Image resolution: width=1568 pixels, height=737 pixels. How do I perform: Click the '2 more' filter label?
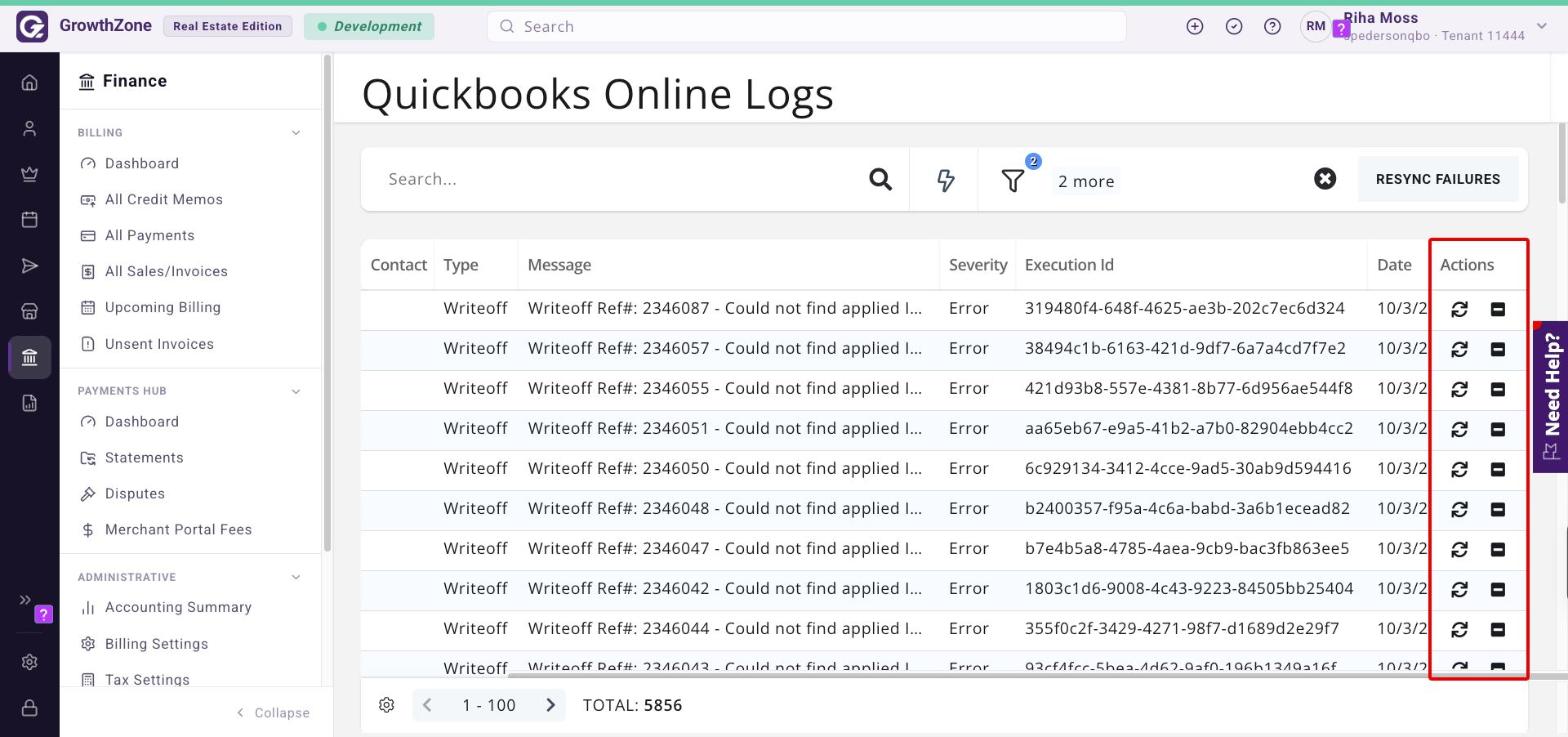(x=1086, y=181)
